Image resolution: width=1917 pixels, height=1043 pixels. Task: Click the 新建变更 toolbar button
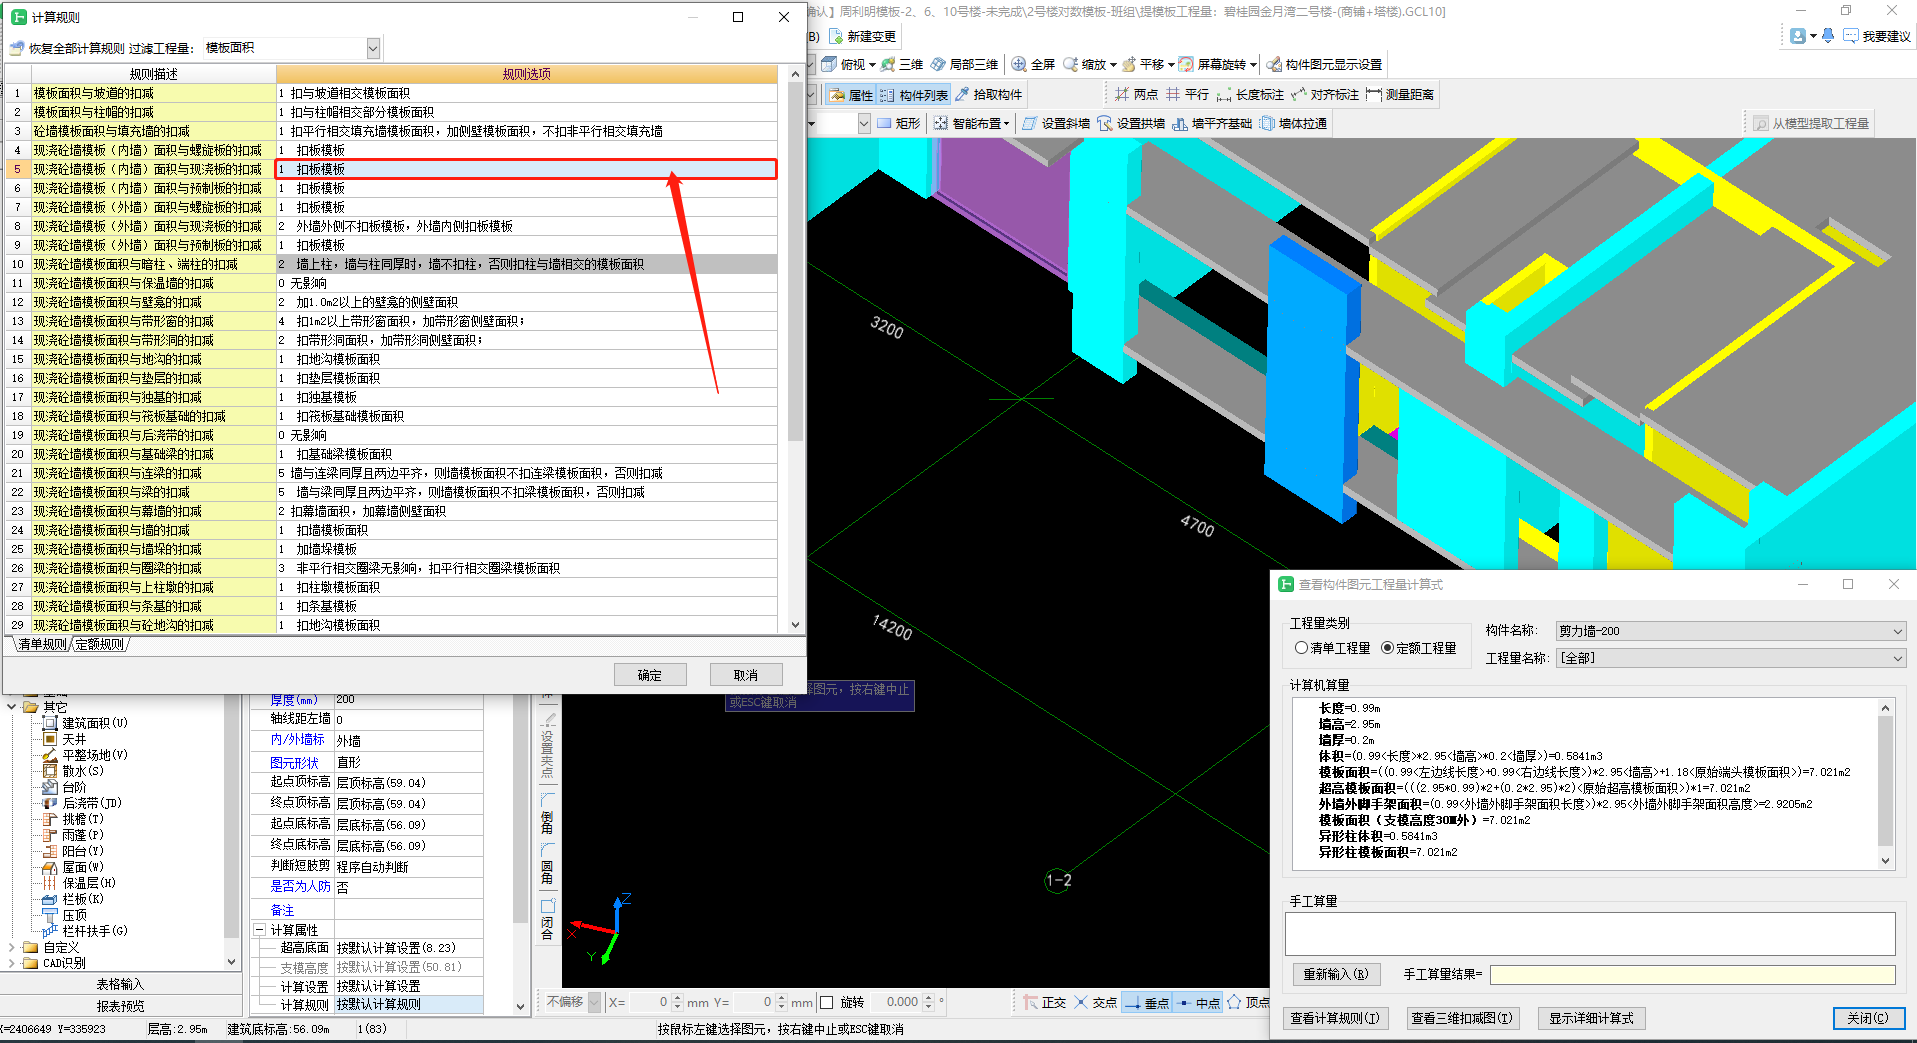tap(863, 36)
